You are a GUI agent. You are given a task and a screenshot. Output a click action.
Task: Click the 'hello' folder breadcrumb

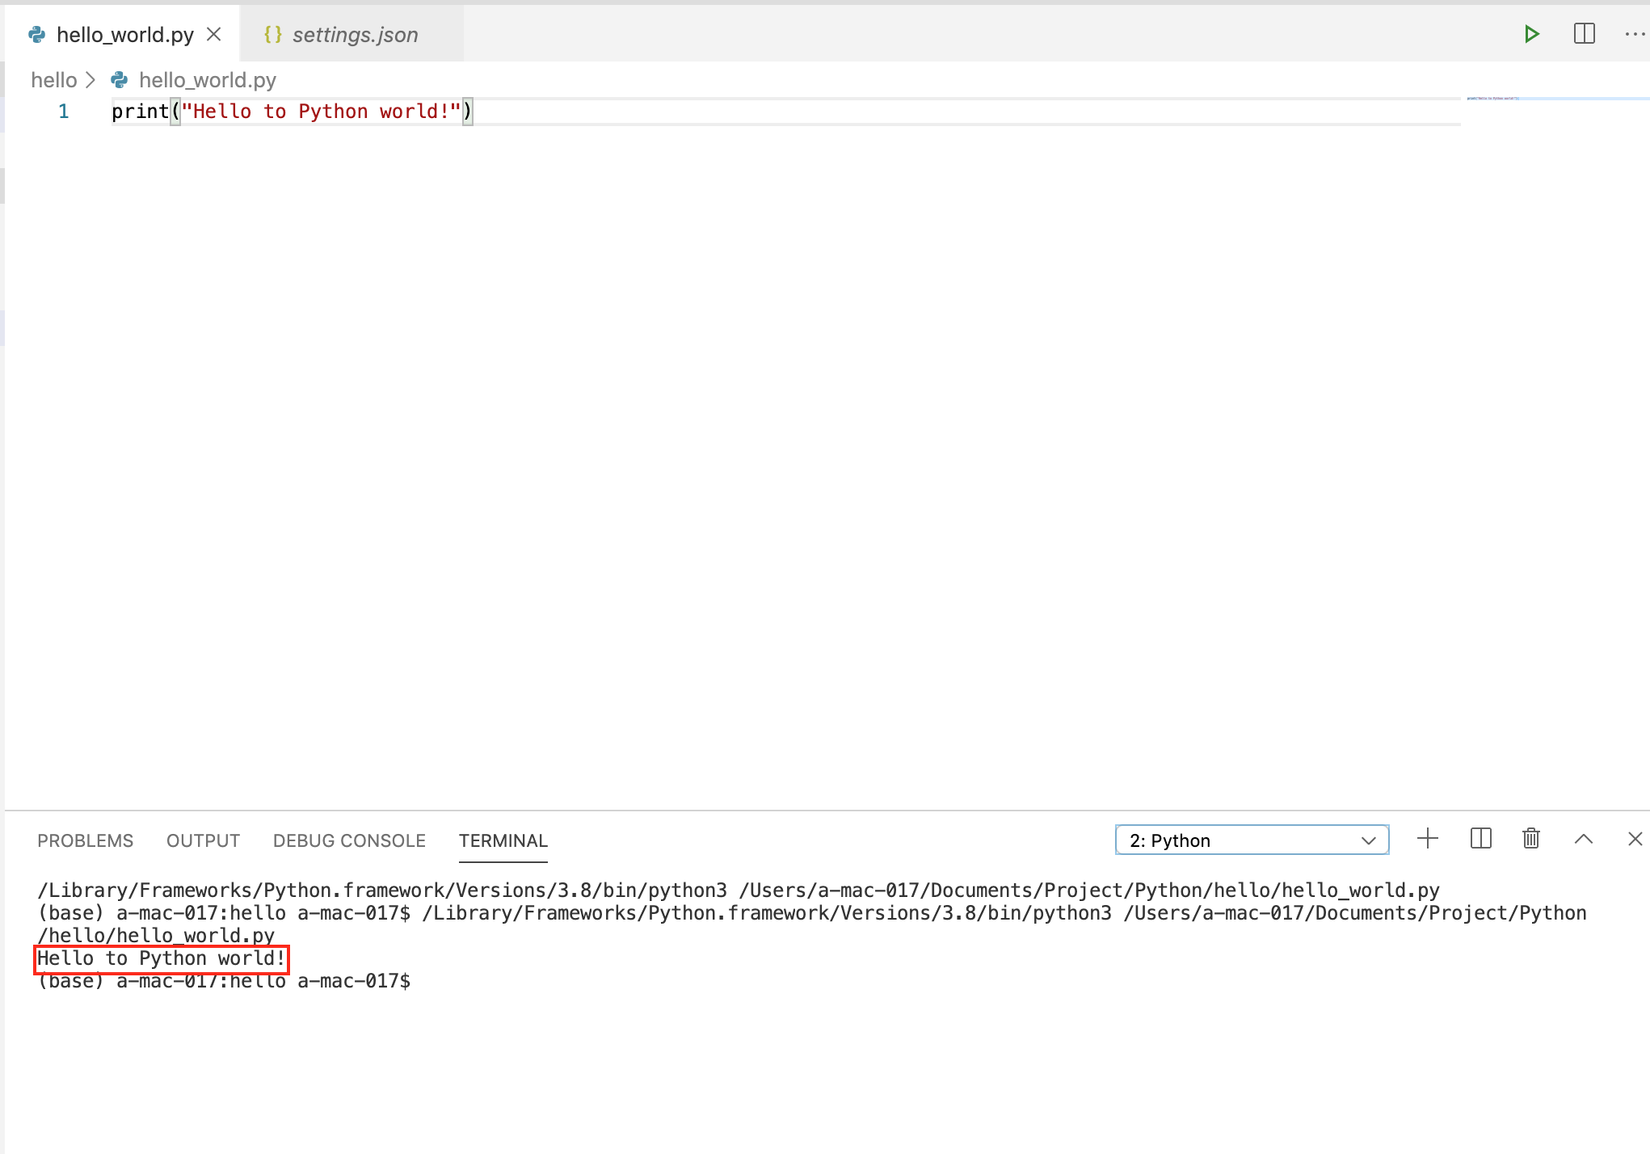click(54, 80)
